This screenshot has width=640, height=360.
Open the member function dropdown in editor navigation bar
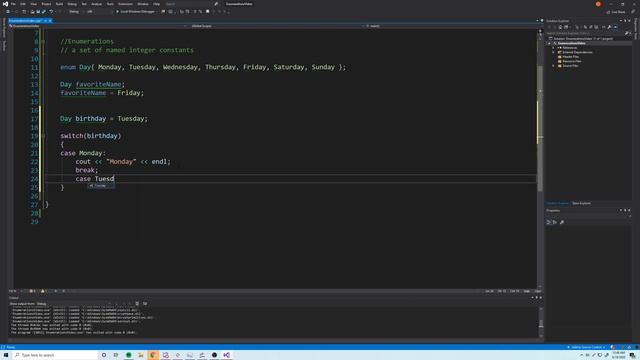coord(451,26)
